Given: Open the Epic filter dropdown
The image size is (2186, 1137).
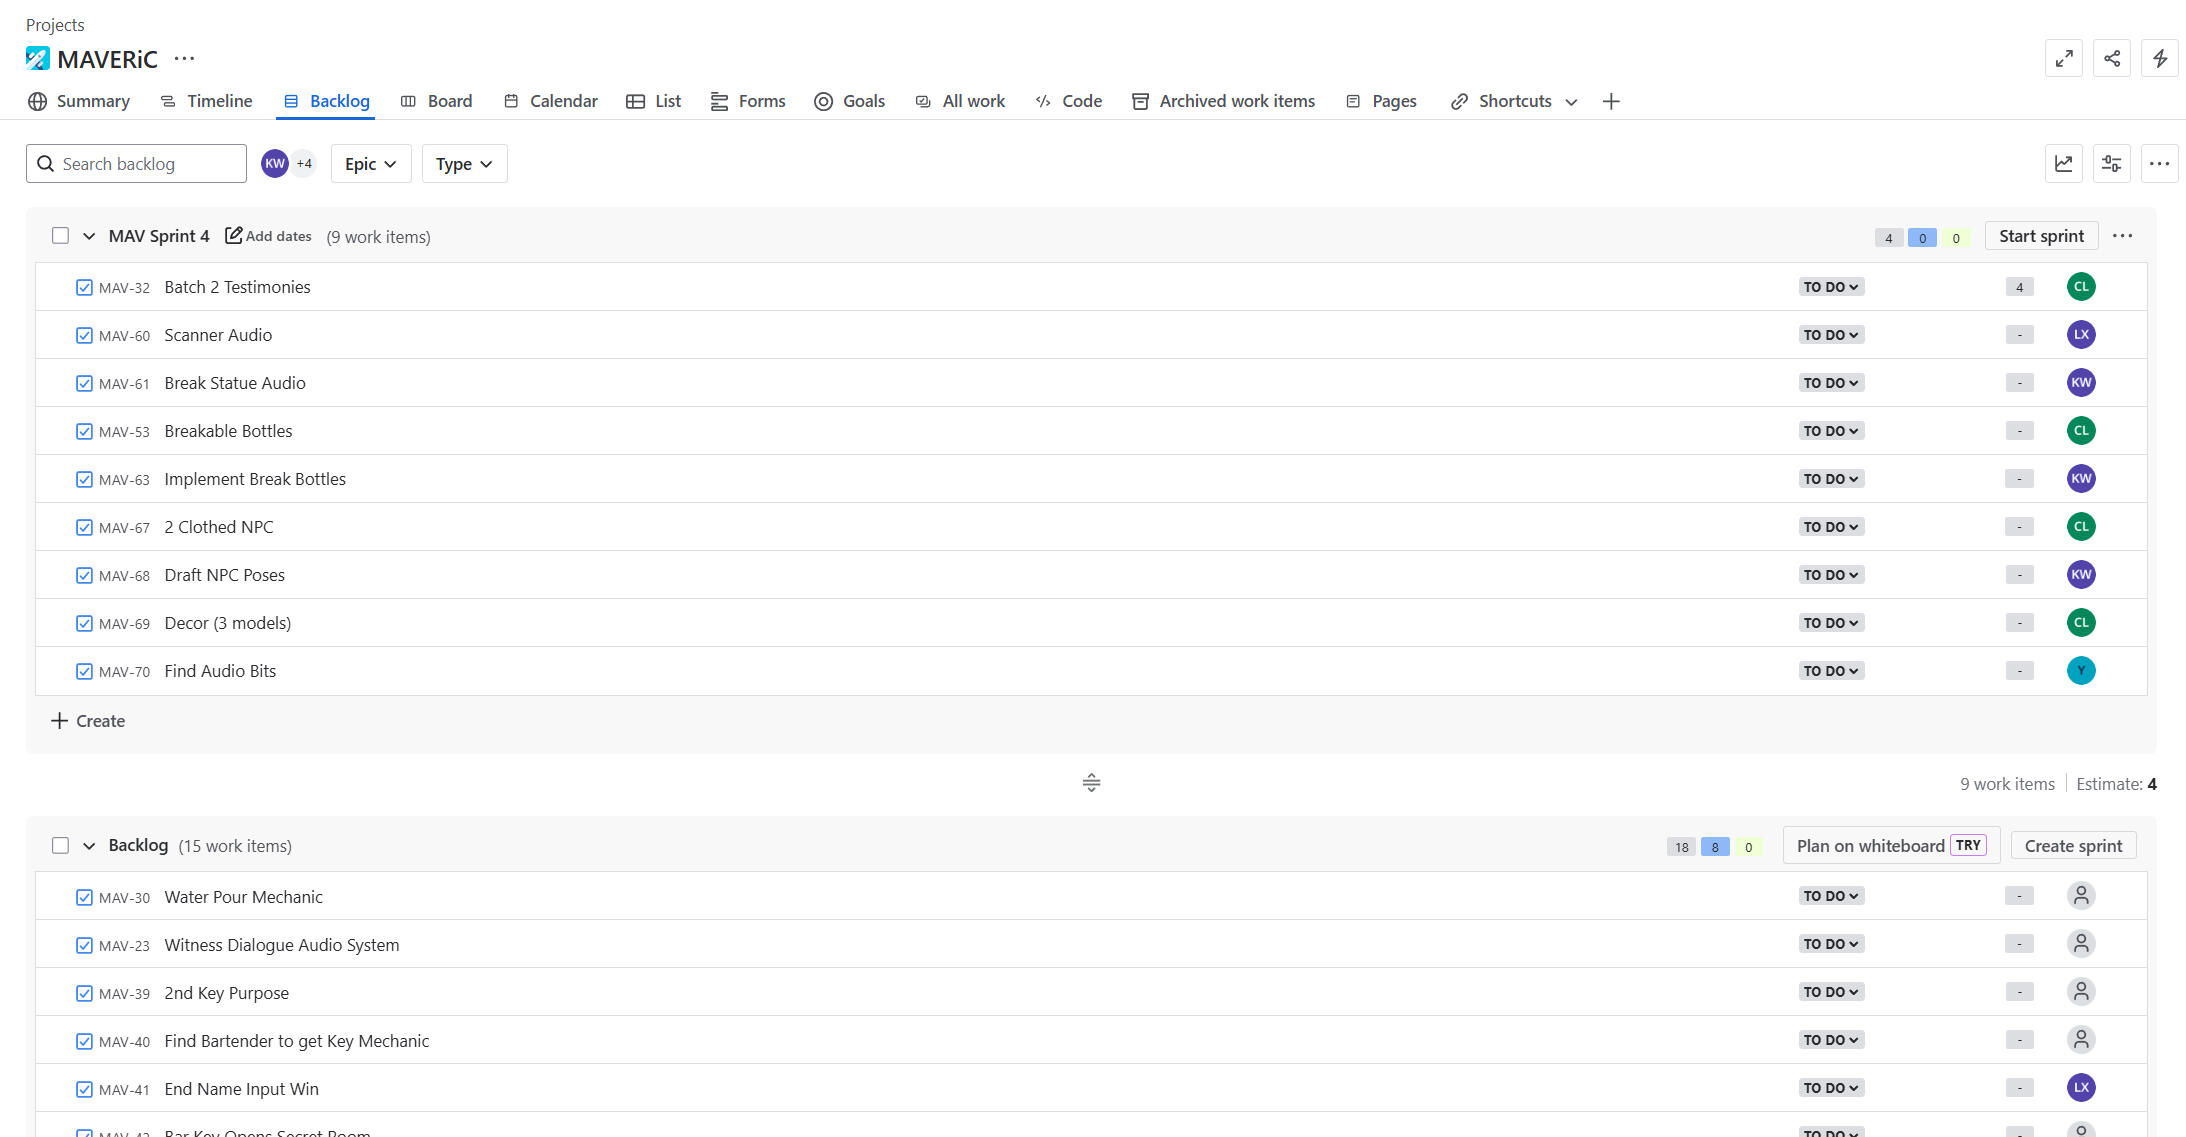Looking at the screenshot, I should (x=370, y=164).
